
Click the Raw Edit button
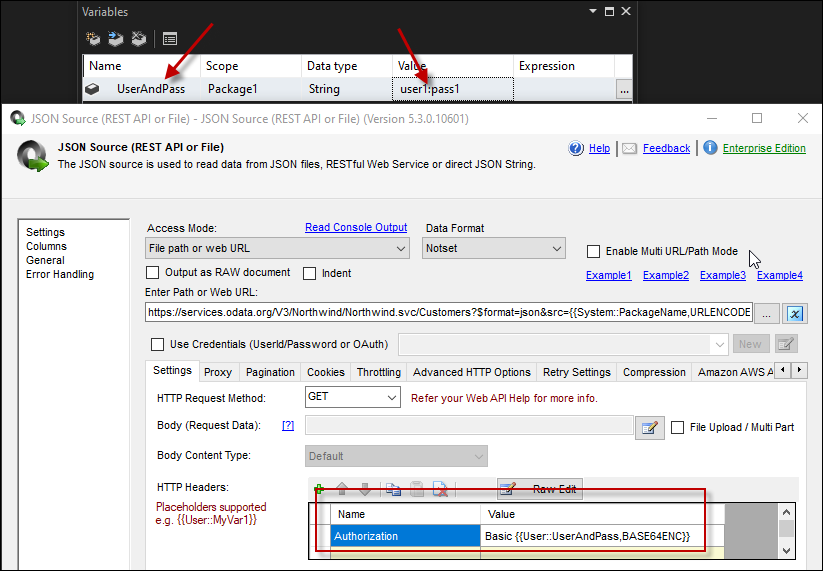click(540, 489)
